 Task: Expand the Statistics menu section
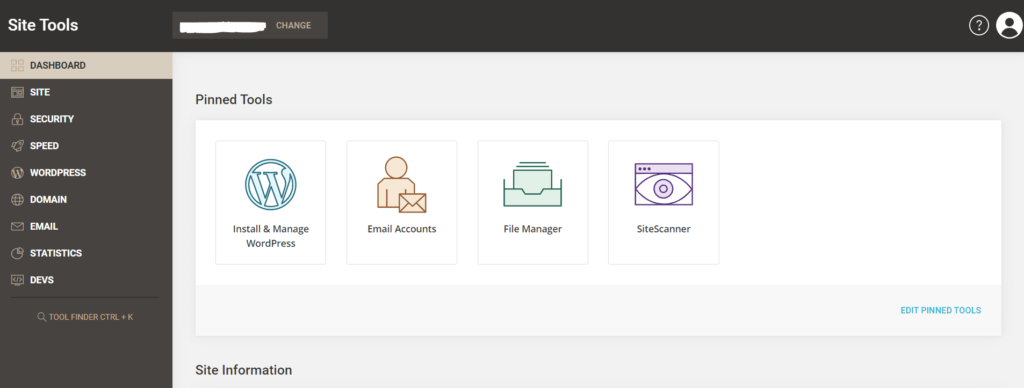tap(86, 253)
